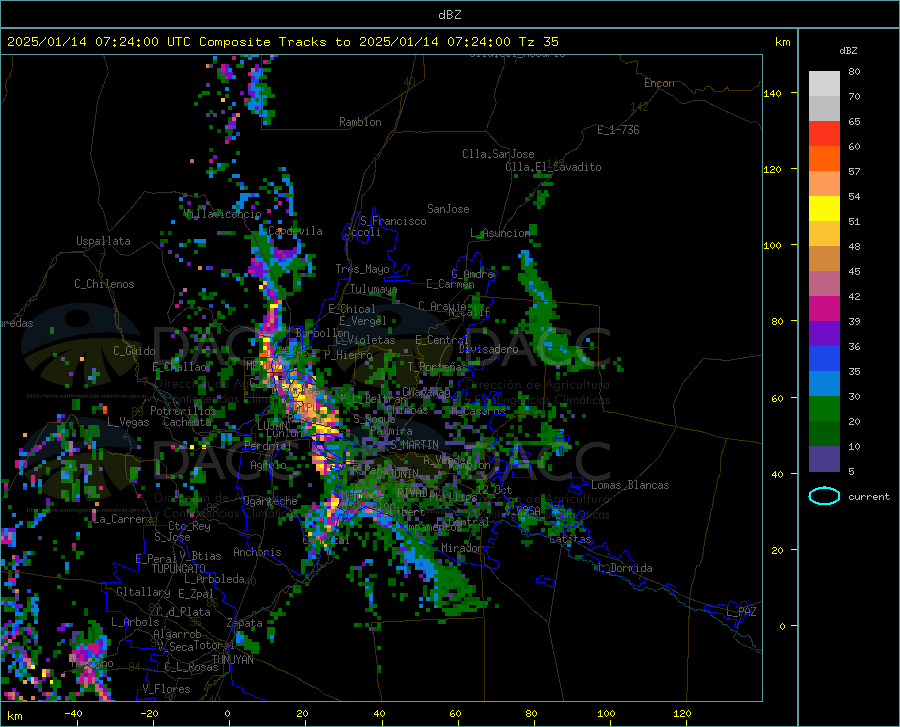This screenshot has width=900, height=727.
Task: Click the red 65 dBZ legend swatch
Action: pyautogui.click(x=824, y=134)
